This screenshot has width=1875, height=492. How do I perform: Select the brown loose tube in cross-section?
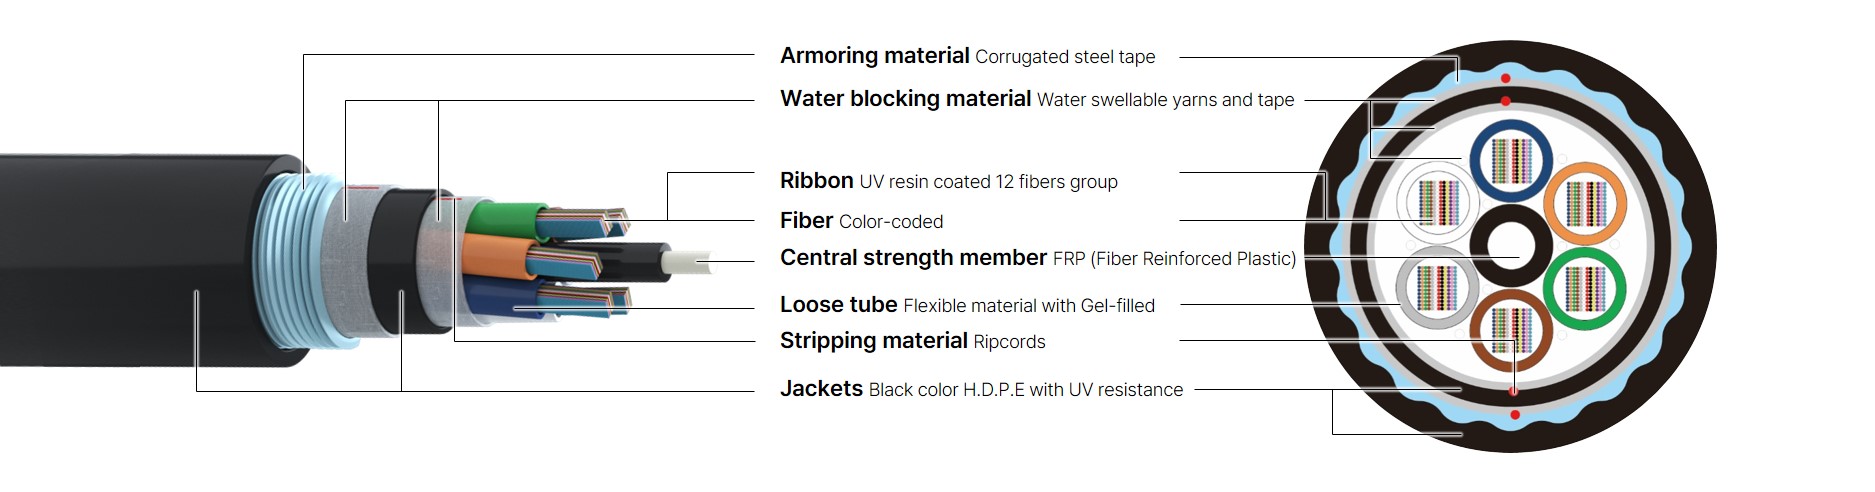click(1511, 332)
